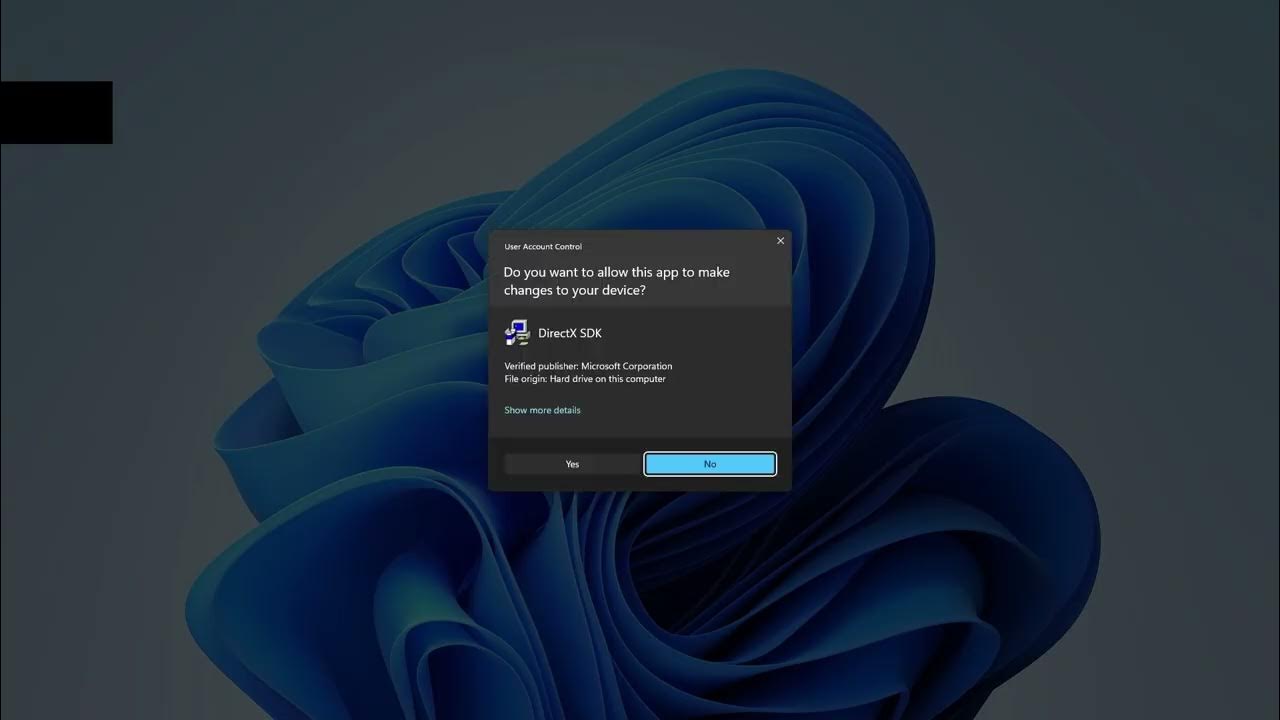The image size is (1280, 720).
Task: Select the DirectX SDK app name text
Action: point(570,333)
